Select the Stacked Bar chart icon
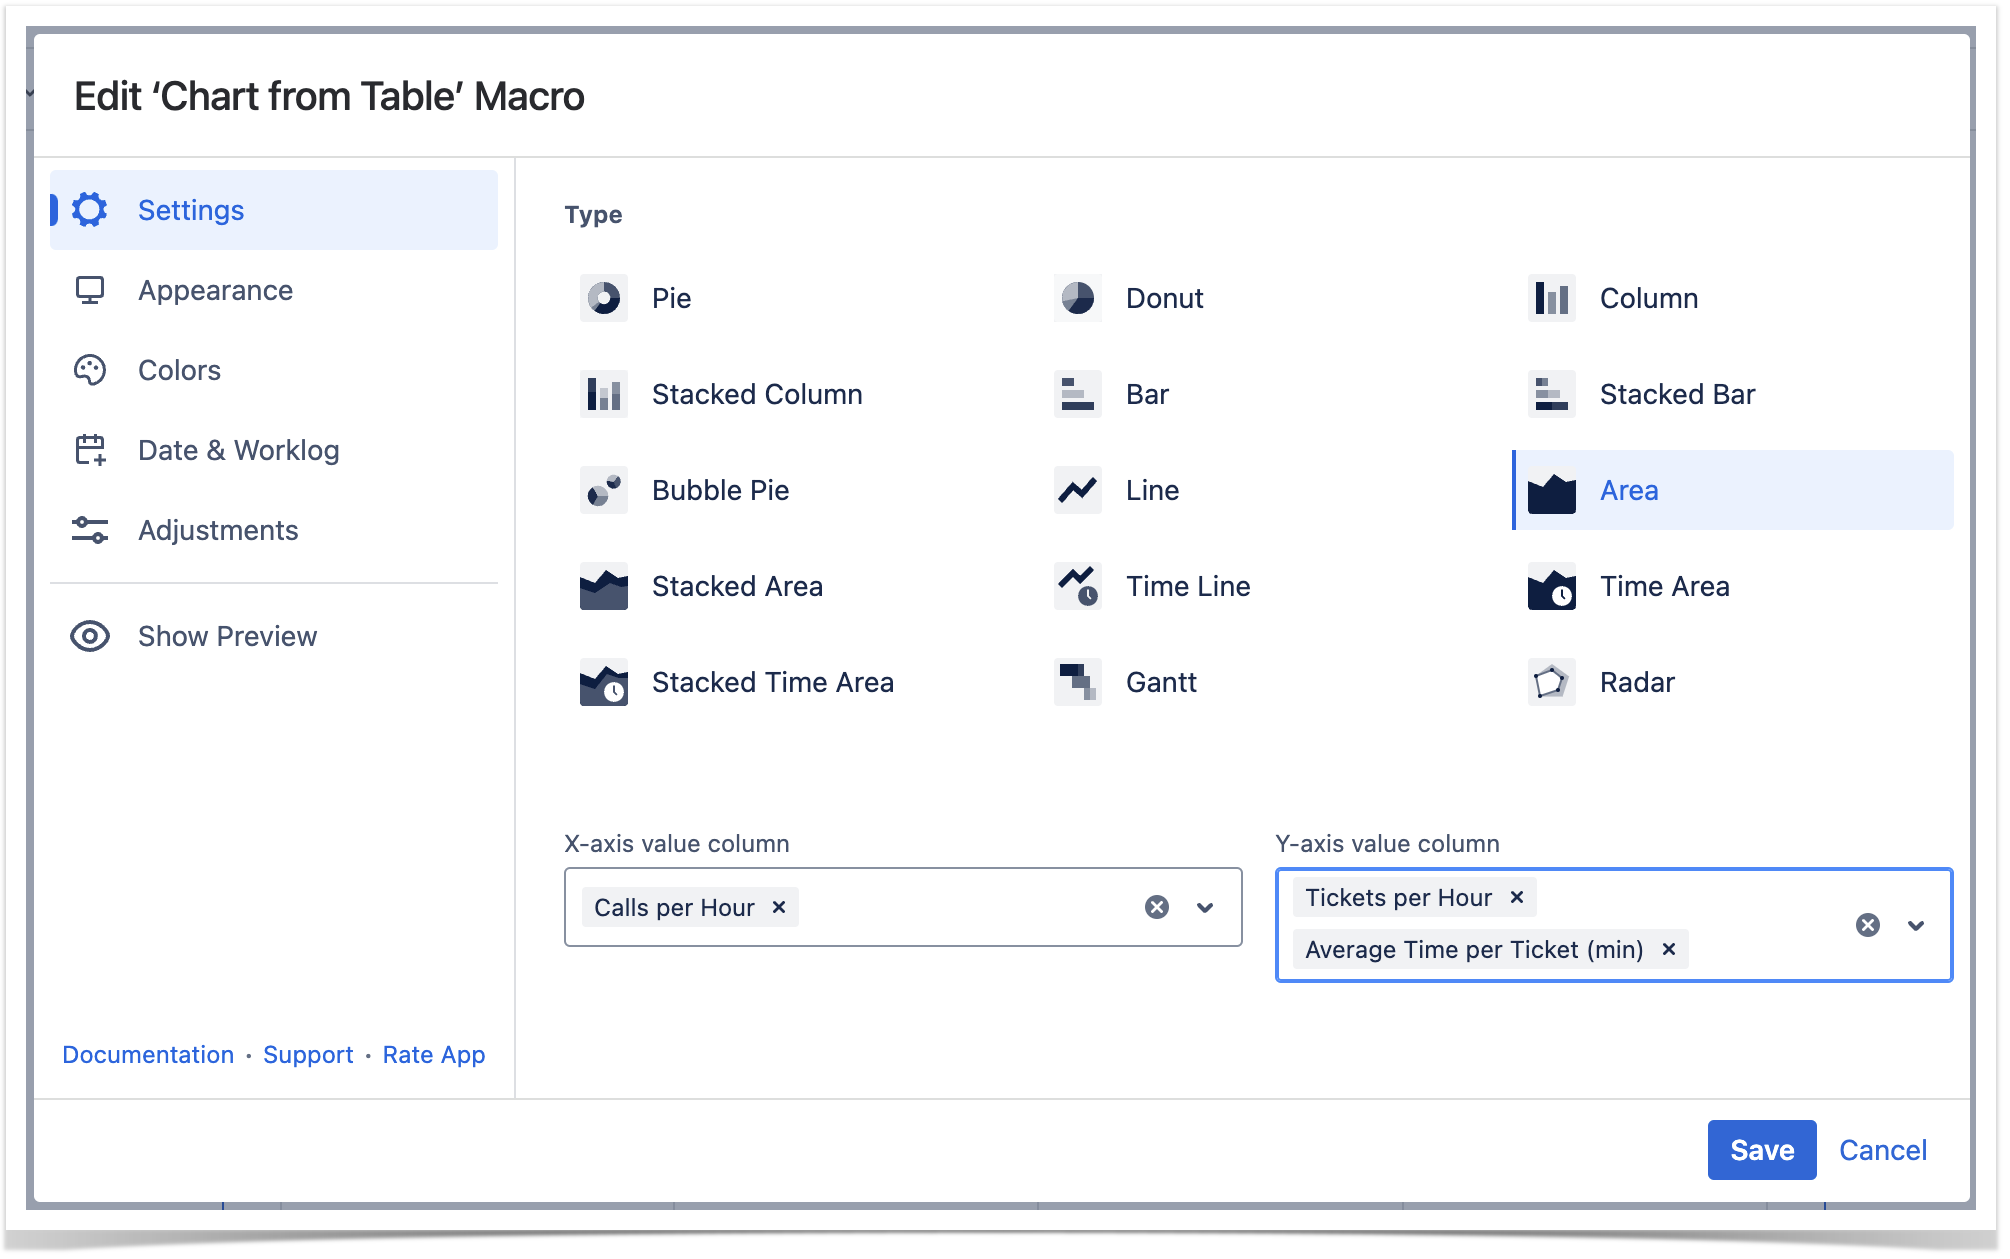This screenshot has width=2010, height=1259. [1551, 394]
